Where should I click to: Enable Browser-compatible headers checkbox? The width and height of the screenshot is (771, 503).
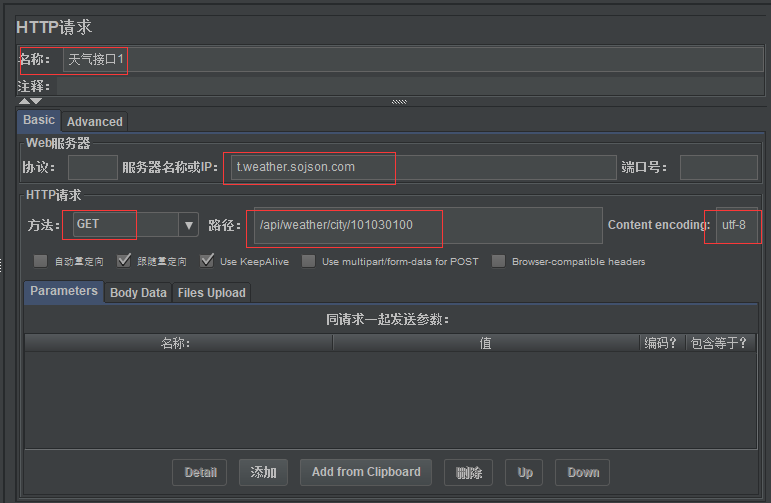click(x=499, y=261)
